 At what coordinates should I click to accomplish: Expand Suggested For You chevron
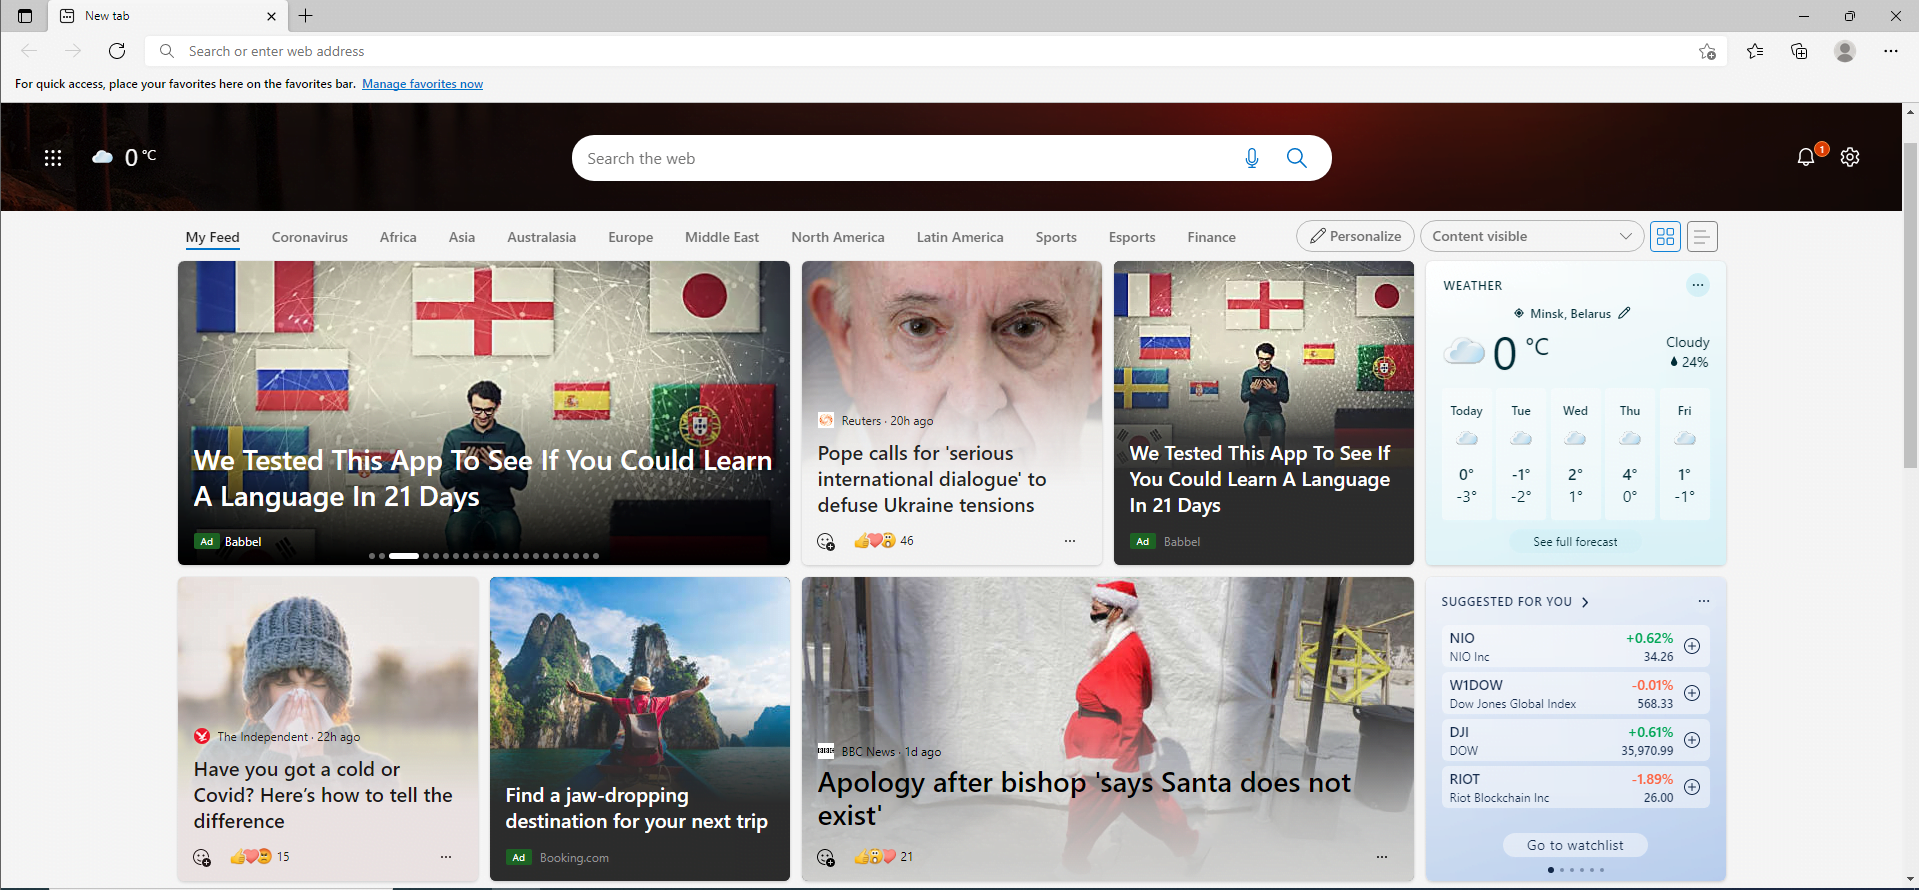1585,602
